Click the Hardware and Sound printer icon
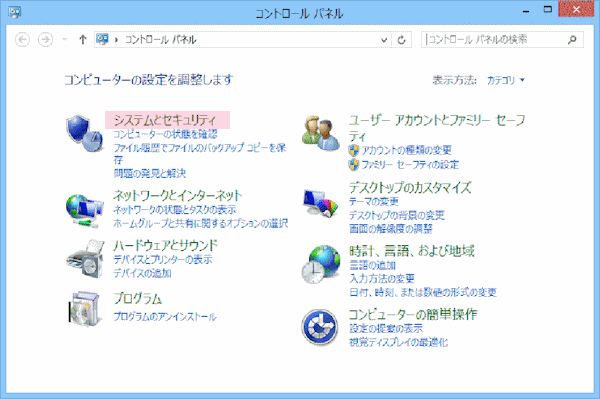Screen dimensions: 600x399 coord(86,259)
